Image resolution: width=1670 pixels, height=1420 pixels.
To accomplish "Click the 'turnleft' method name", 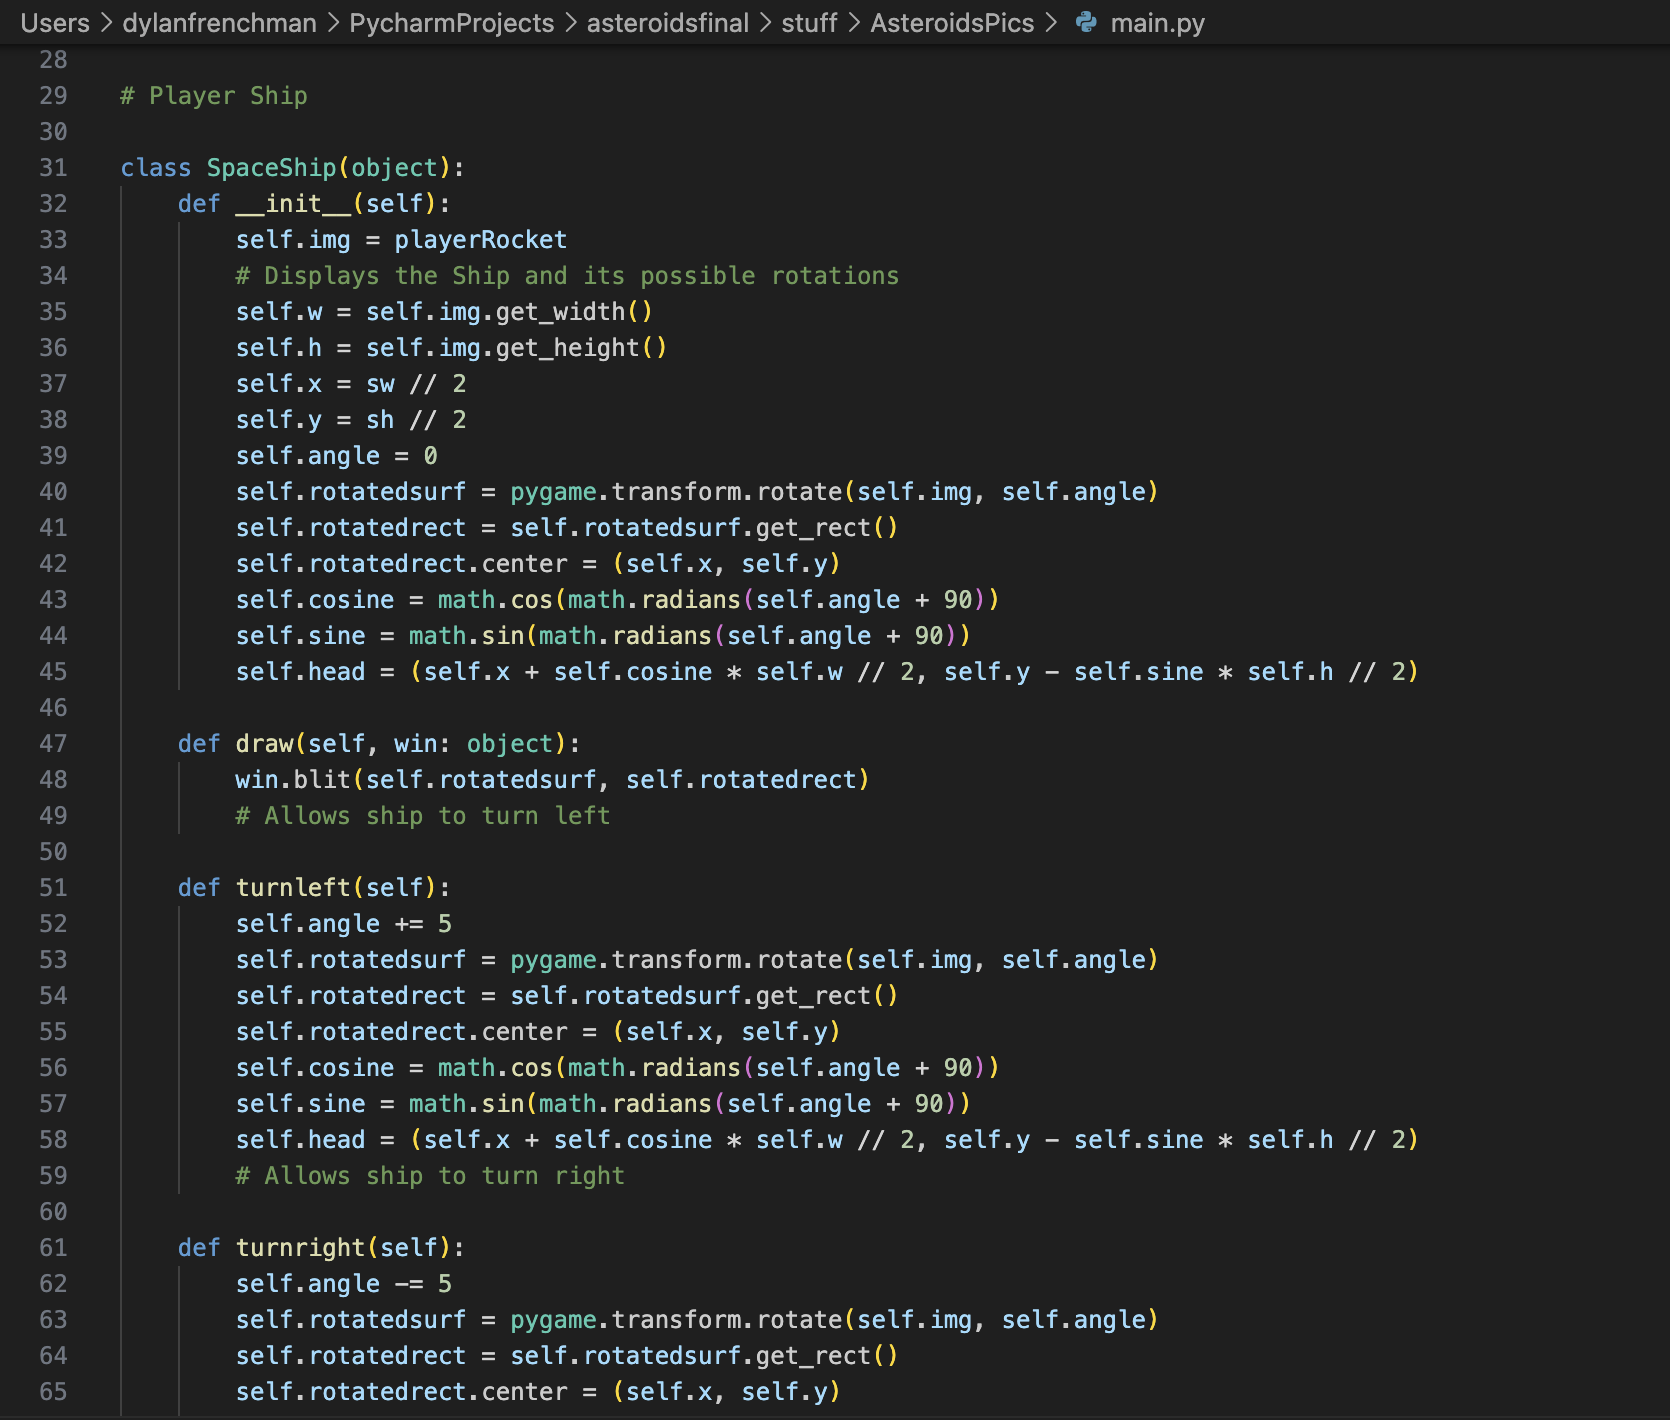I will (x=293, y=888).
